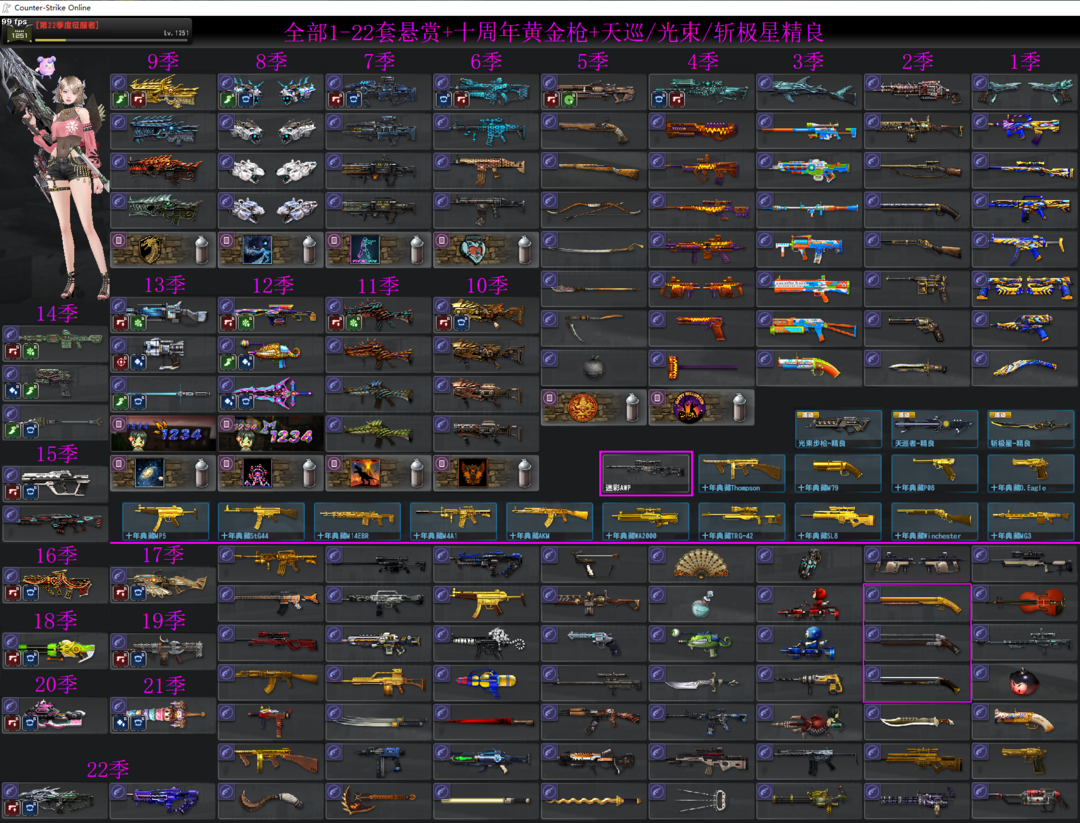Click the level 1251 rank badge
Screen dimensions: 1080x823
19,34
